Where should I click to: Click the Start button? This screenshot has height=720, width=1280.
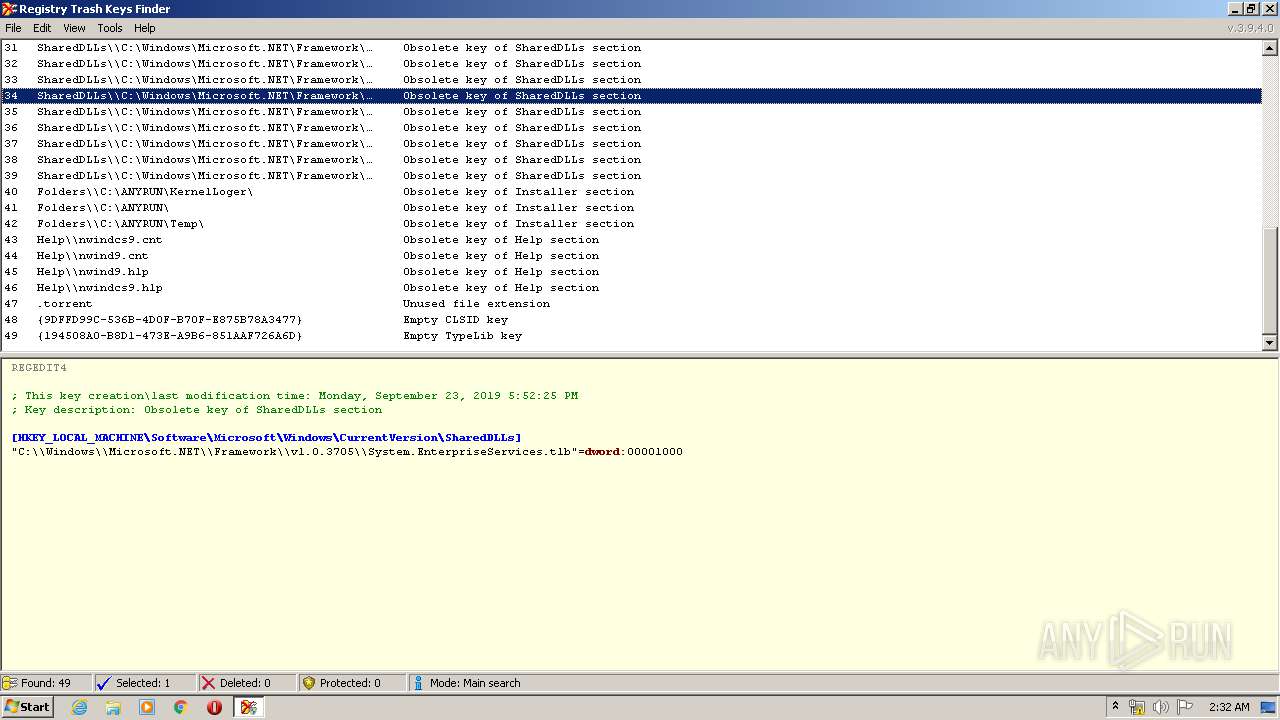[28, 707]
